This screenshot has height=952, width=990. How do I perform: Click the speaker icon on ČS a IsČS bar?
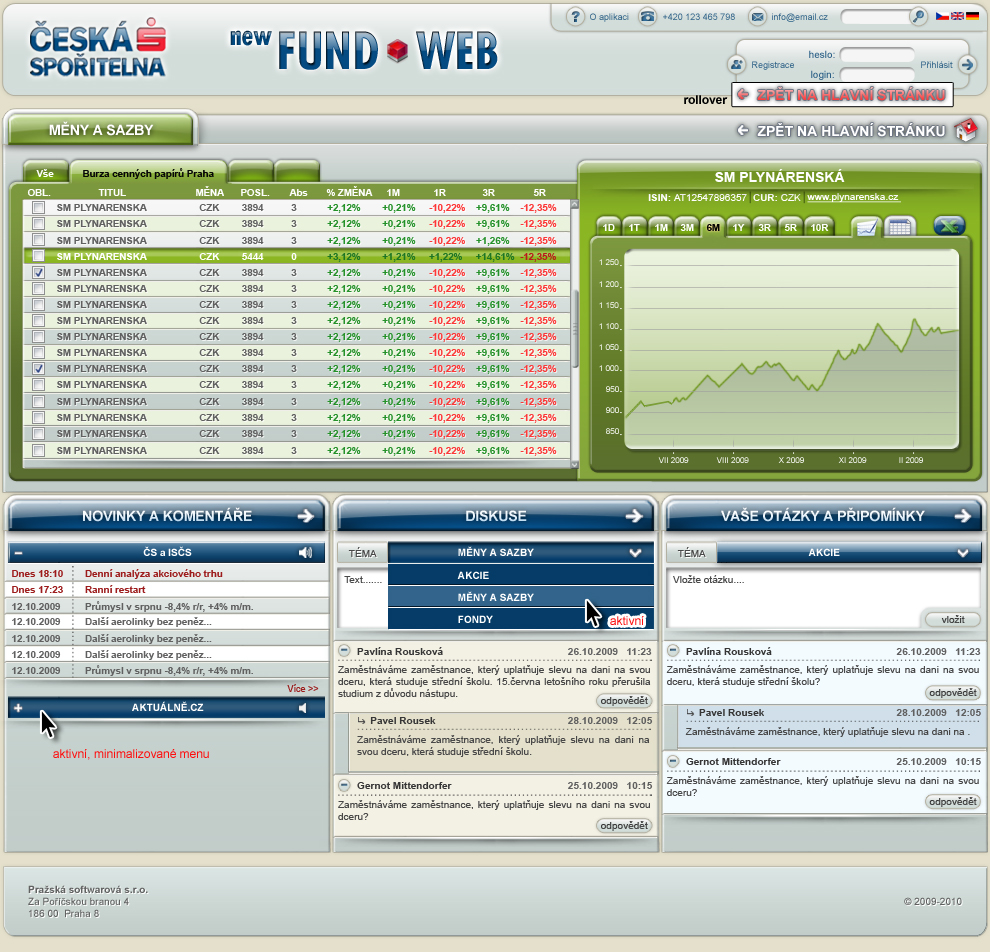(x=306, y=552)
